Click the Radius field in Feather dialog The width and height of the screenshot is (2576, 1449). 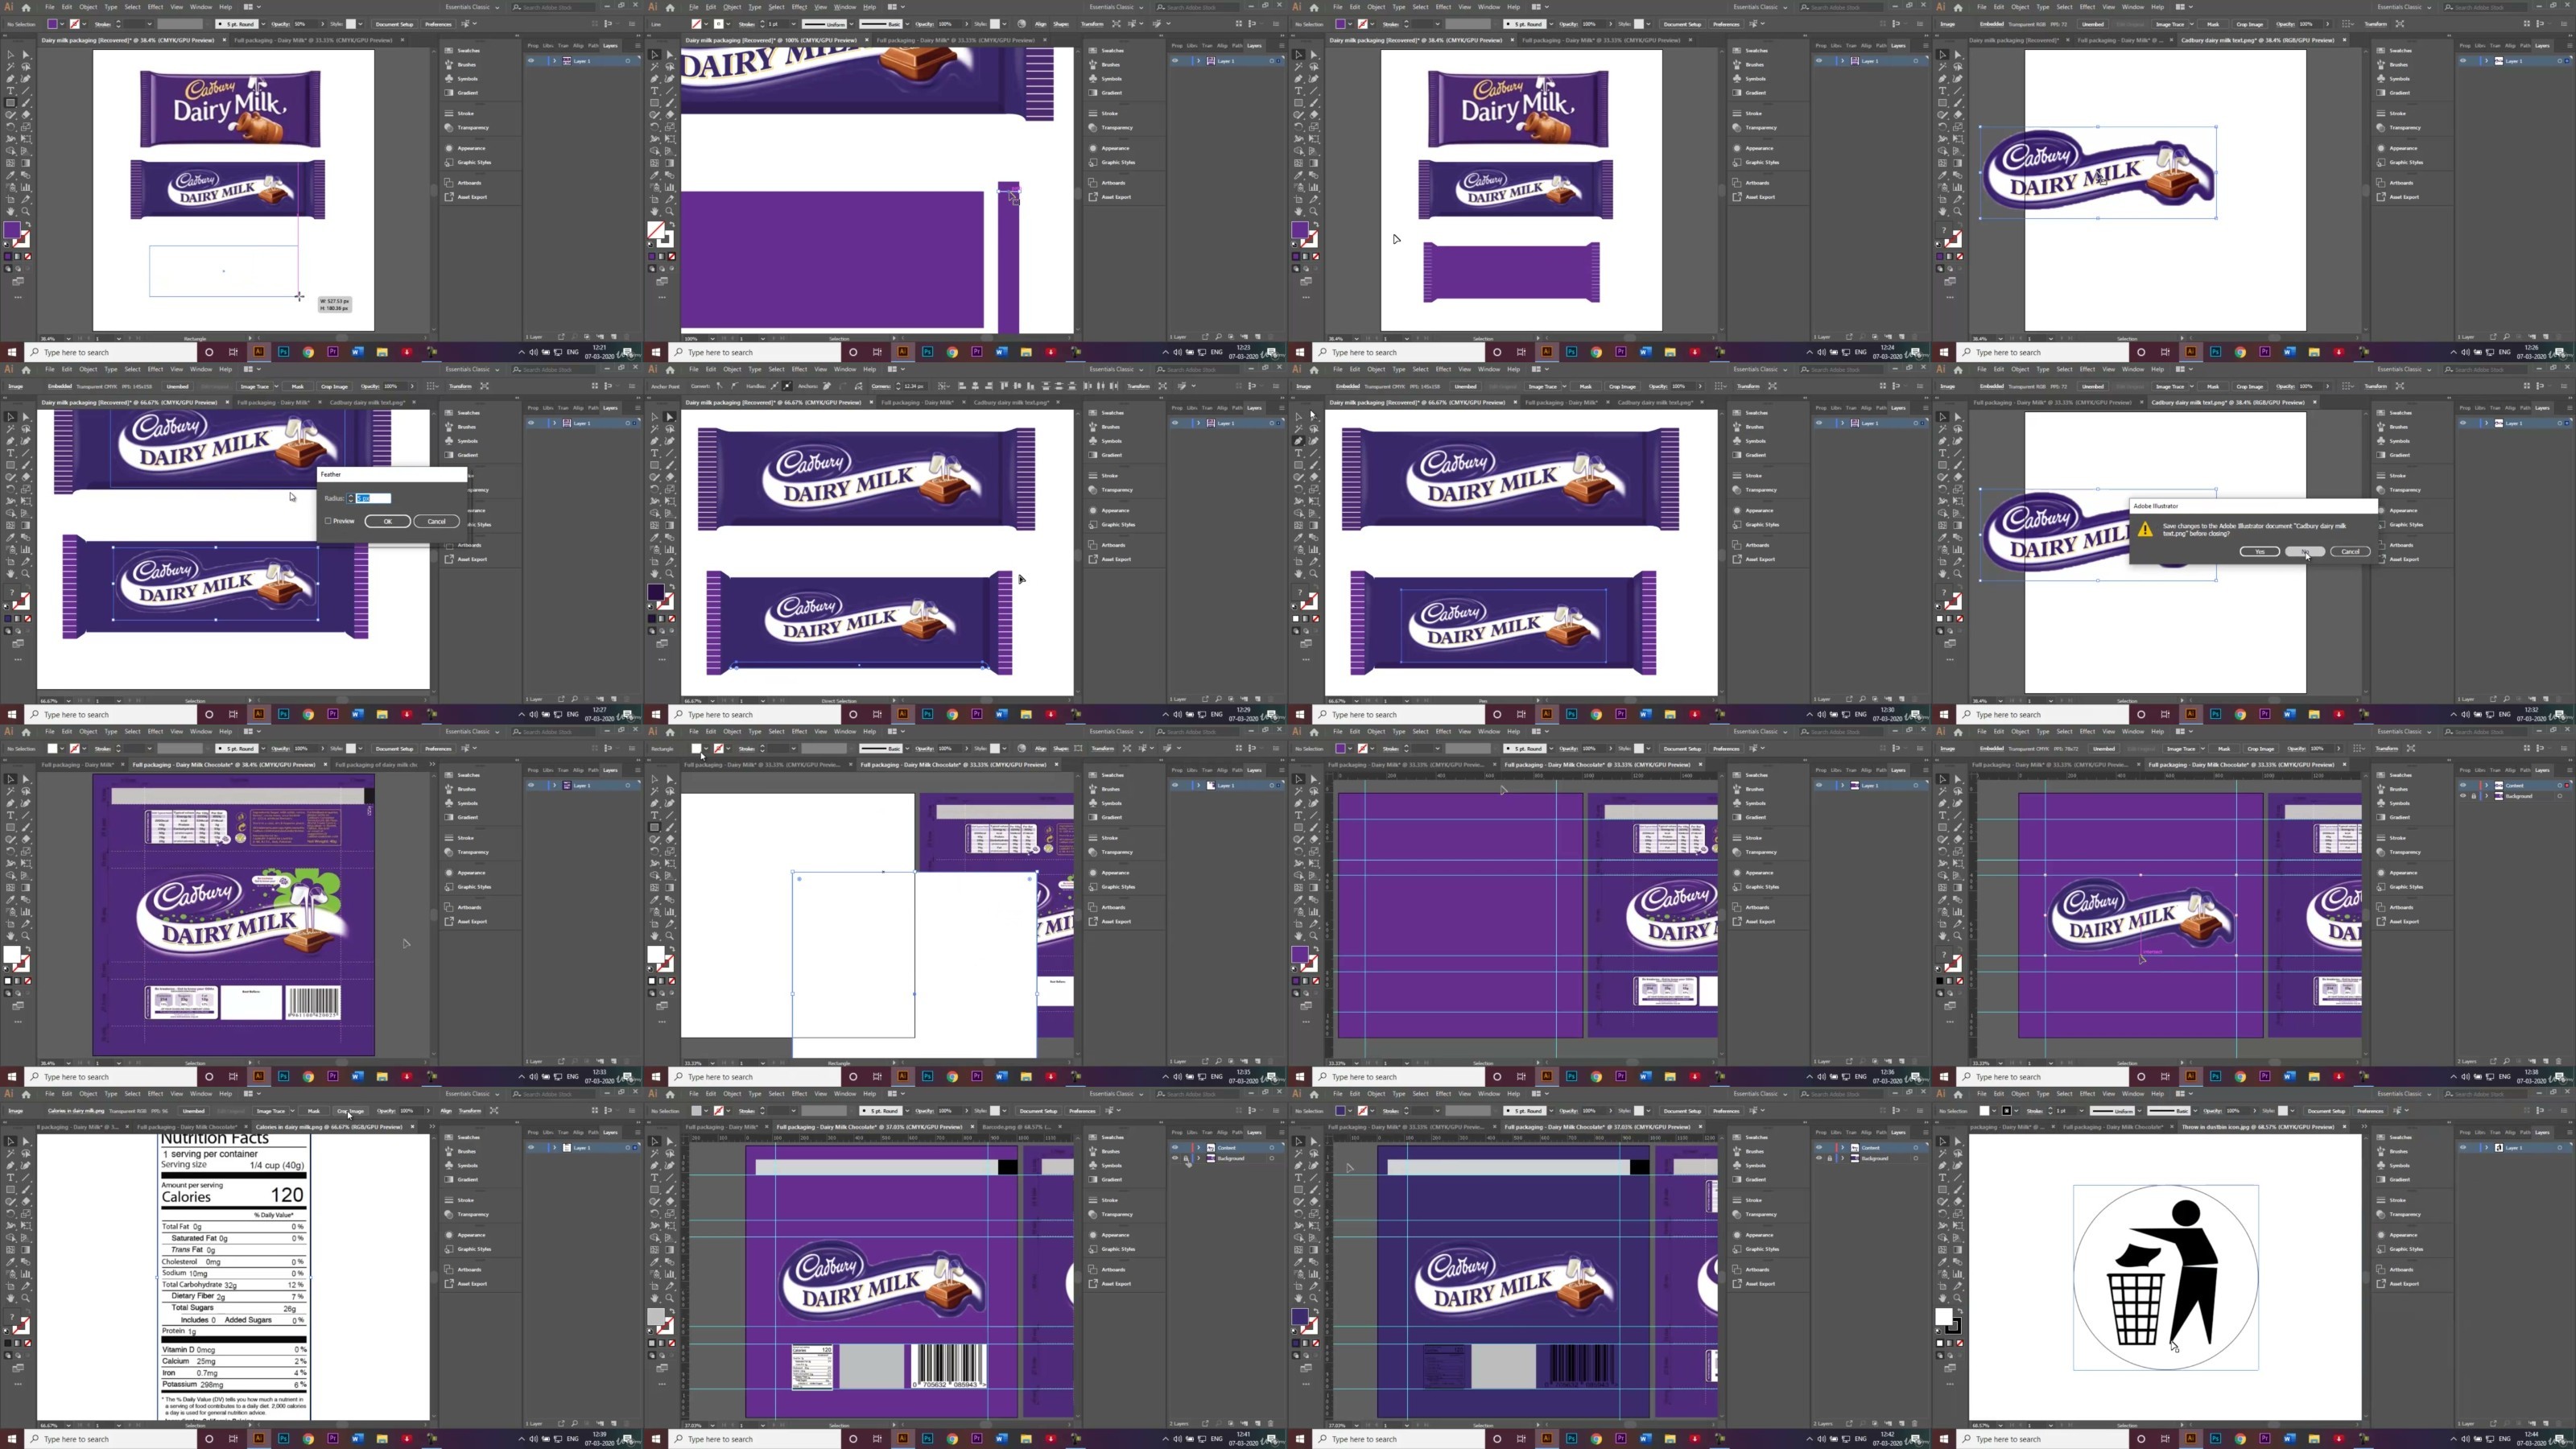pos(374,498)
